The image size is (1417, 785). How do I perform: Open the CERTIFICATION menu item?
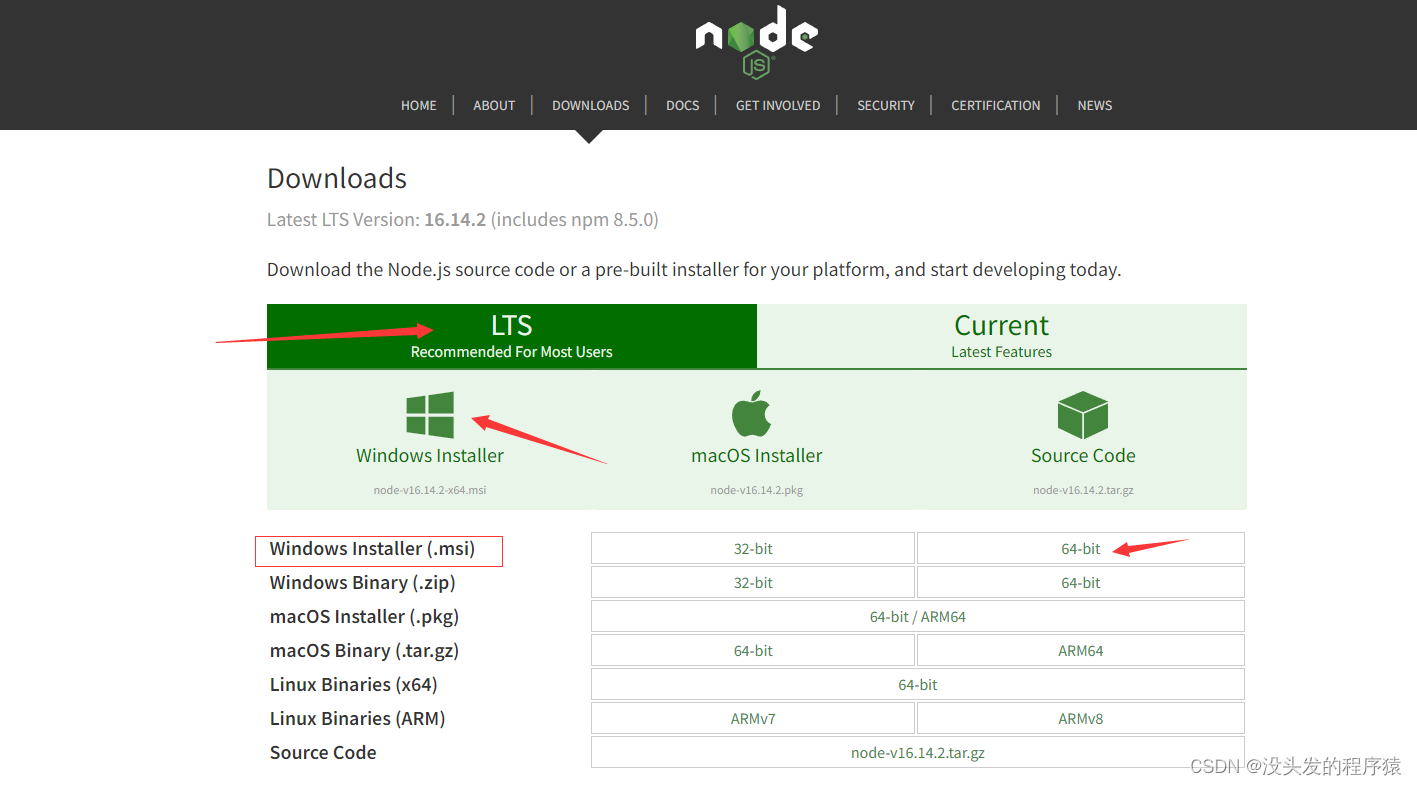point(996,105)
